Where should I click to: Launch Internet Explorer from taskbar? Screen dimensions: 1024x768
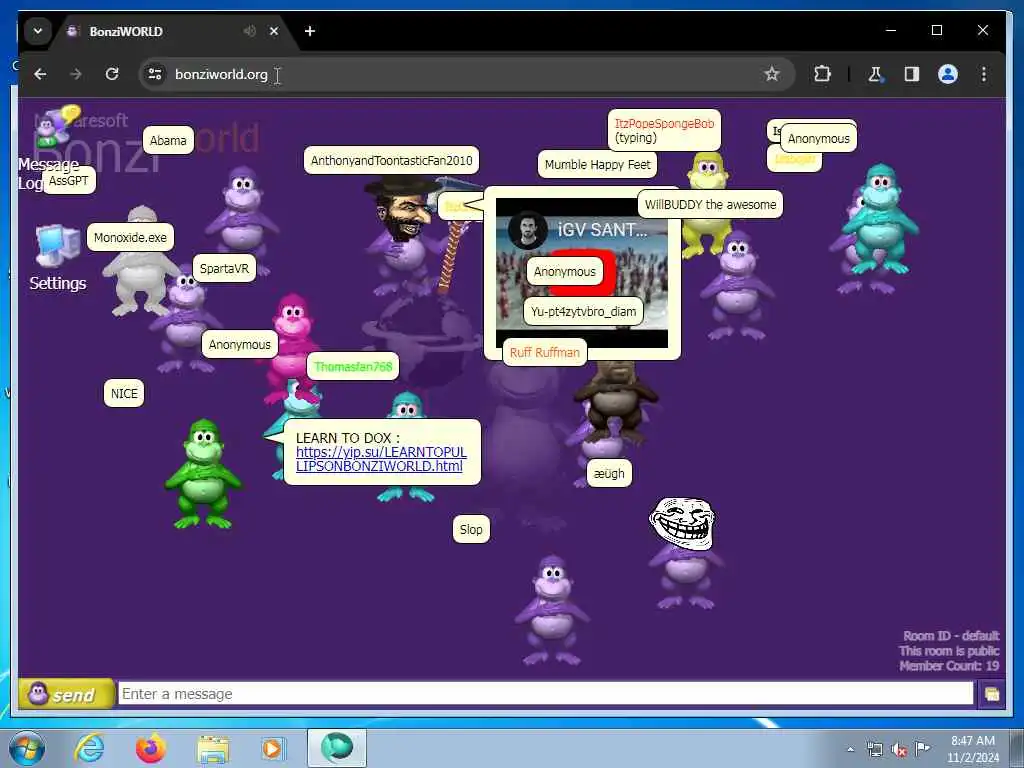(89, 748)
